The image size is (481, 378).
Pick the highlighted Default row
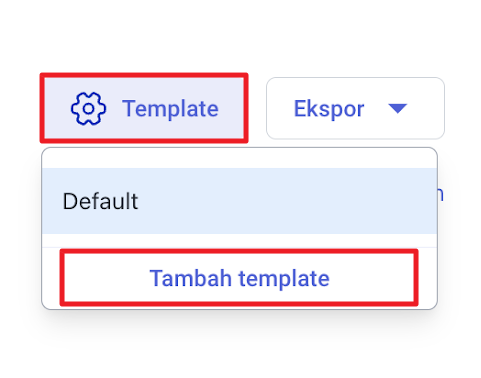239,201
